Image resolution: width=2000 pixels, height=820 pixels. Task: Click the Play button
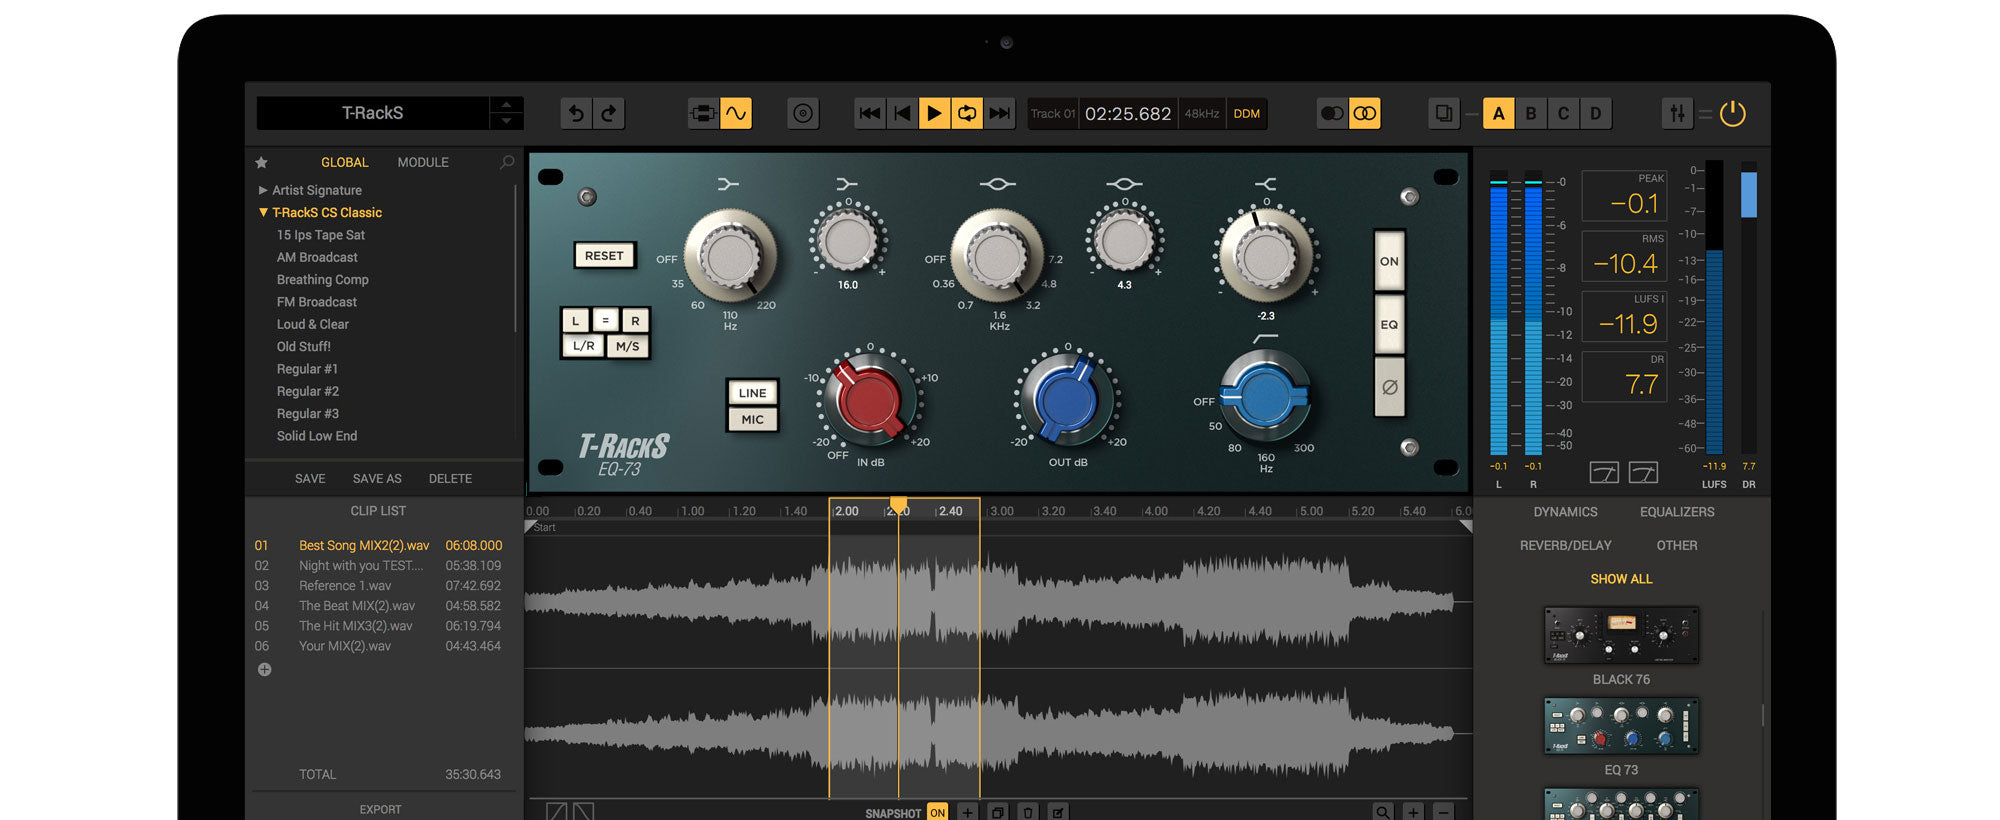934,114
